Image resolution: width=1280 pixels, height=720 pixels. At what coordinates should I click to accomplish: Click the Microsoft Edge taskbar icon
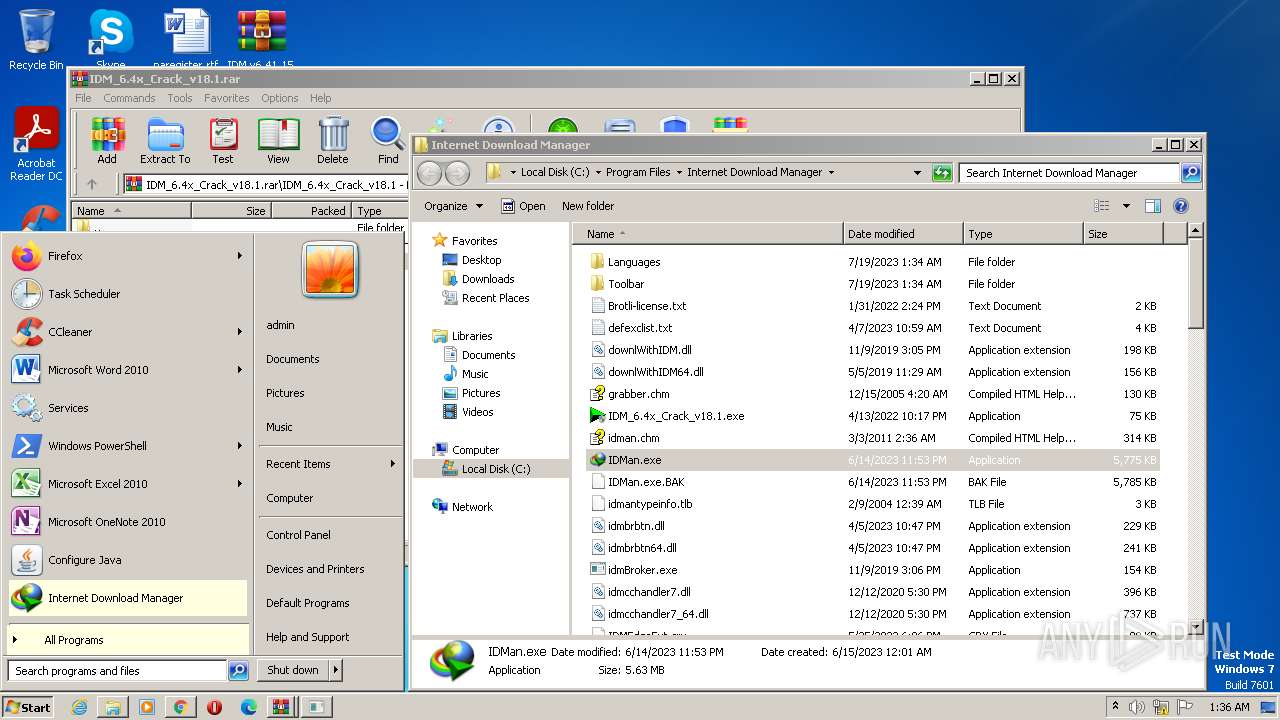[x=248, y=707]
